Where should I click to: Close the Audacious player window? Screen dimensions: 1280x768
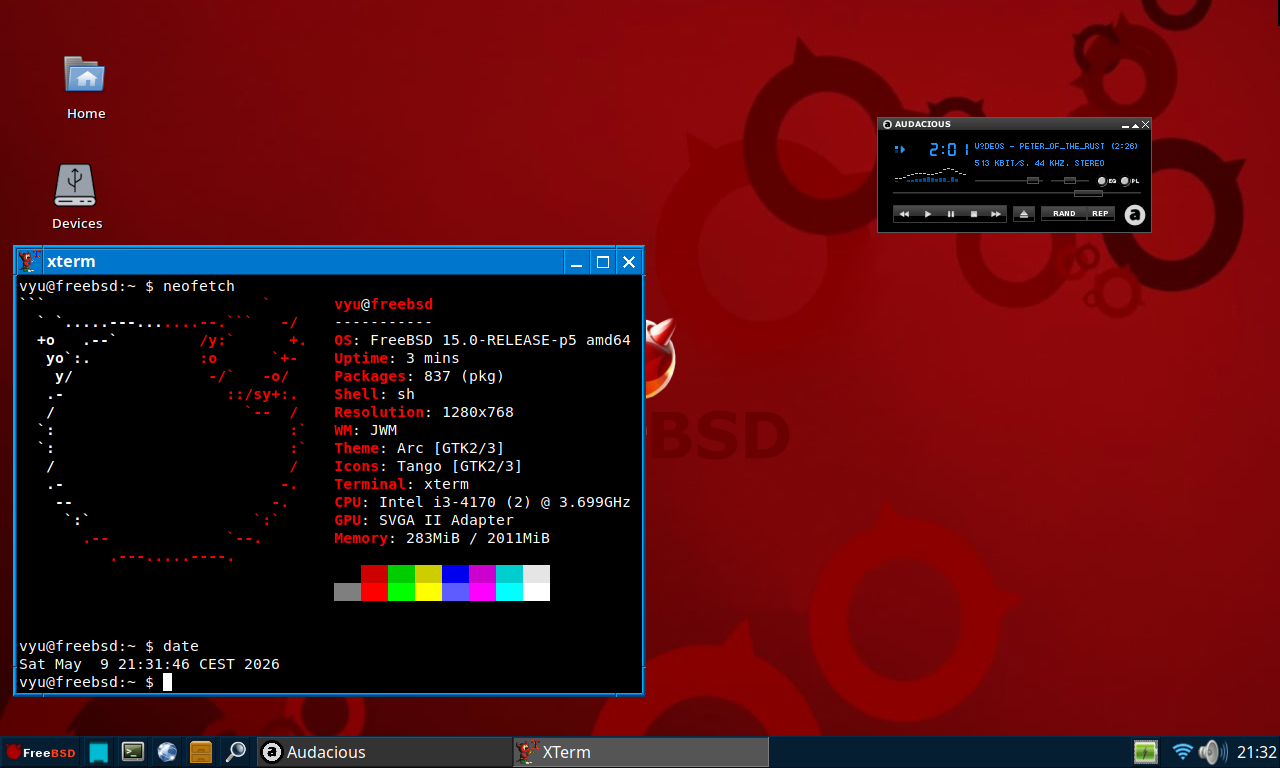pyautogui.click(x=1146, y=125)
